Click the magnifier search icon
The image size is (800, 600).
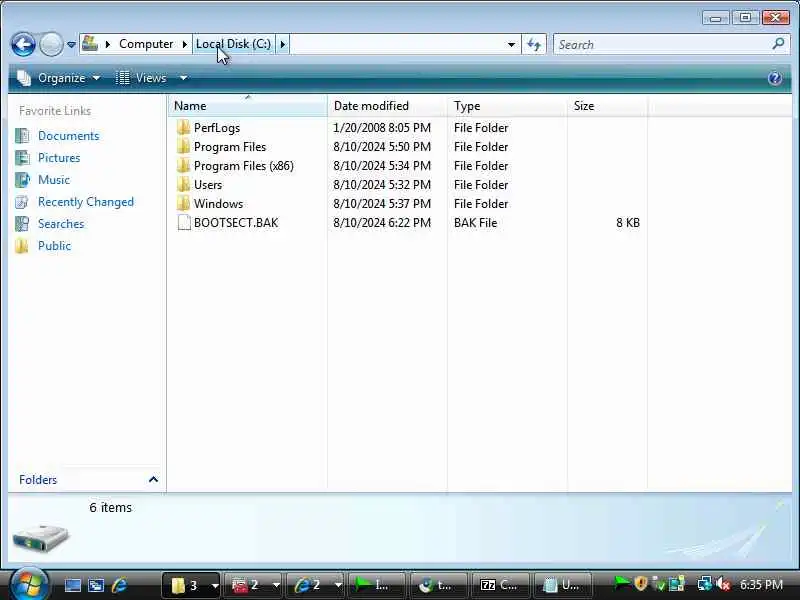click(778, 44)
